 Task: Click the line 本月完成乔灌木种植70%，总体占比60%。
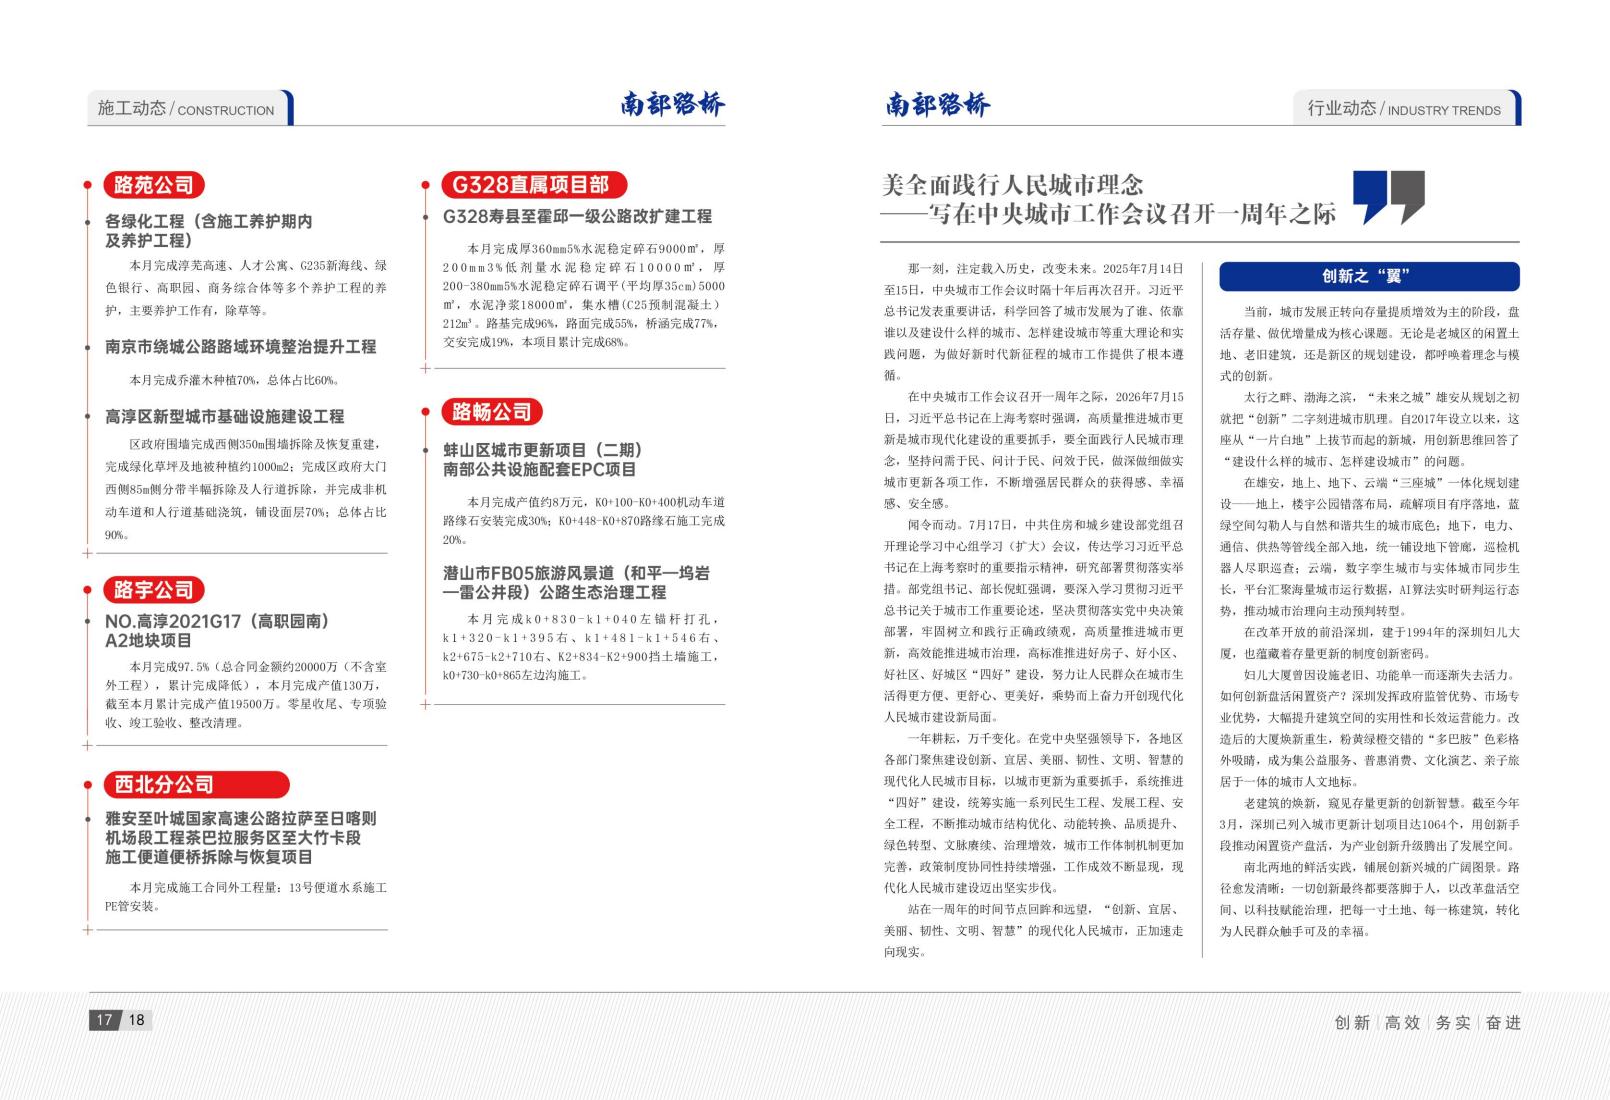click(234, 380)
